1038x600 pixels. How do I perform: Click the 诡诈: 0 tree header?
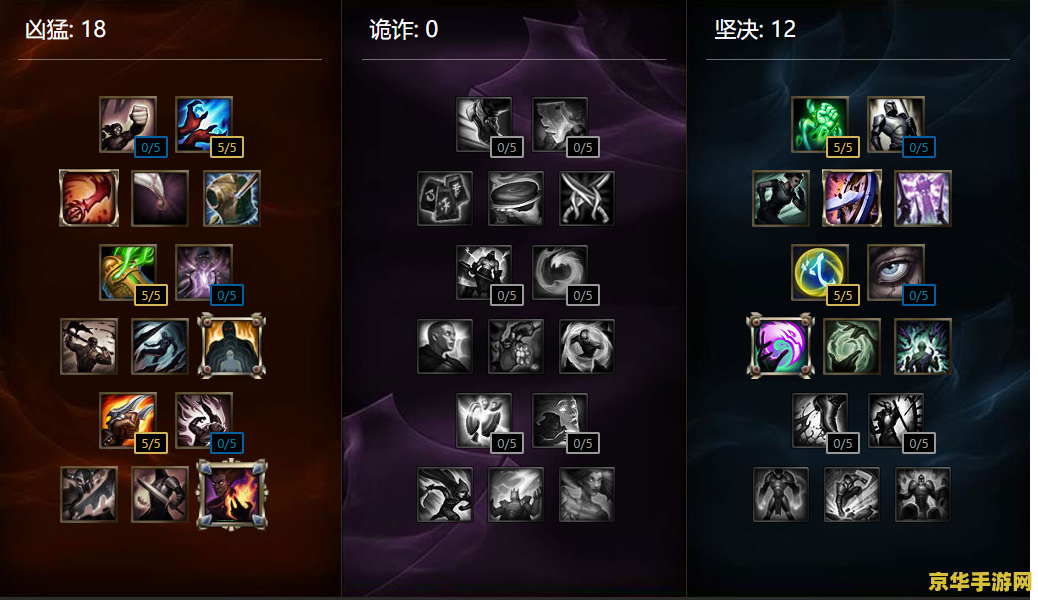tap(403, 29)
